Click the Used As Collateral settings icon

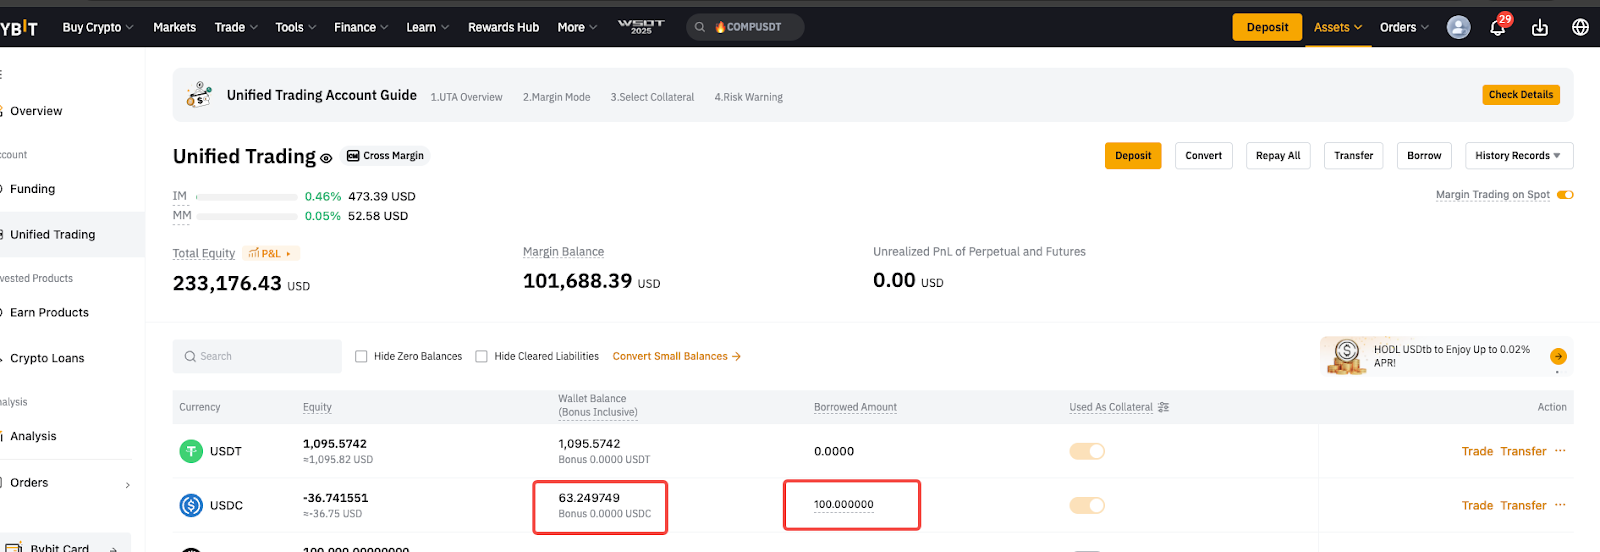coord(1163,407)
